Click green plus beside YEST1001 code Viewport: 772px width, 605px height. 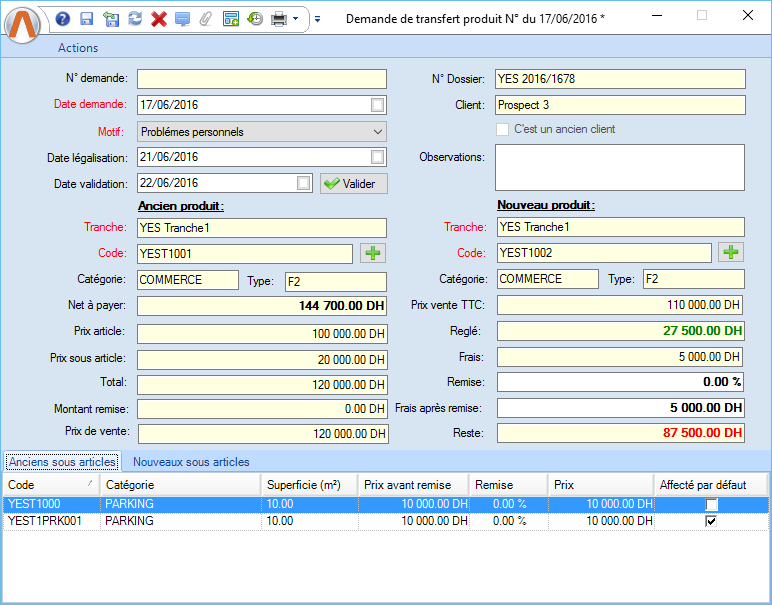click(373, 253)
